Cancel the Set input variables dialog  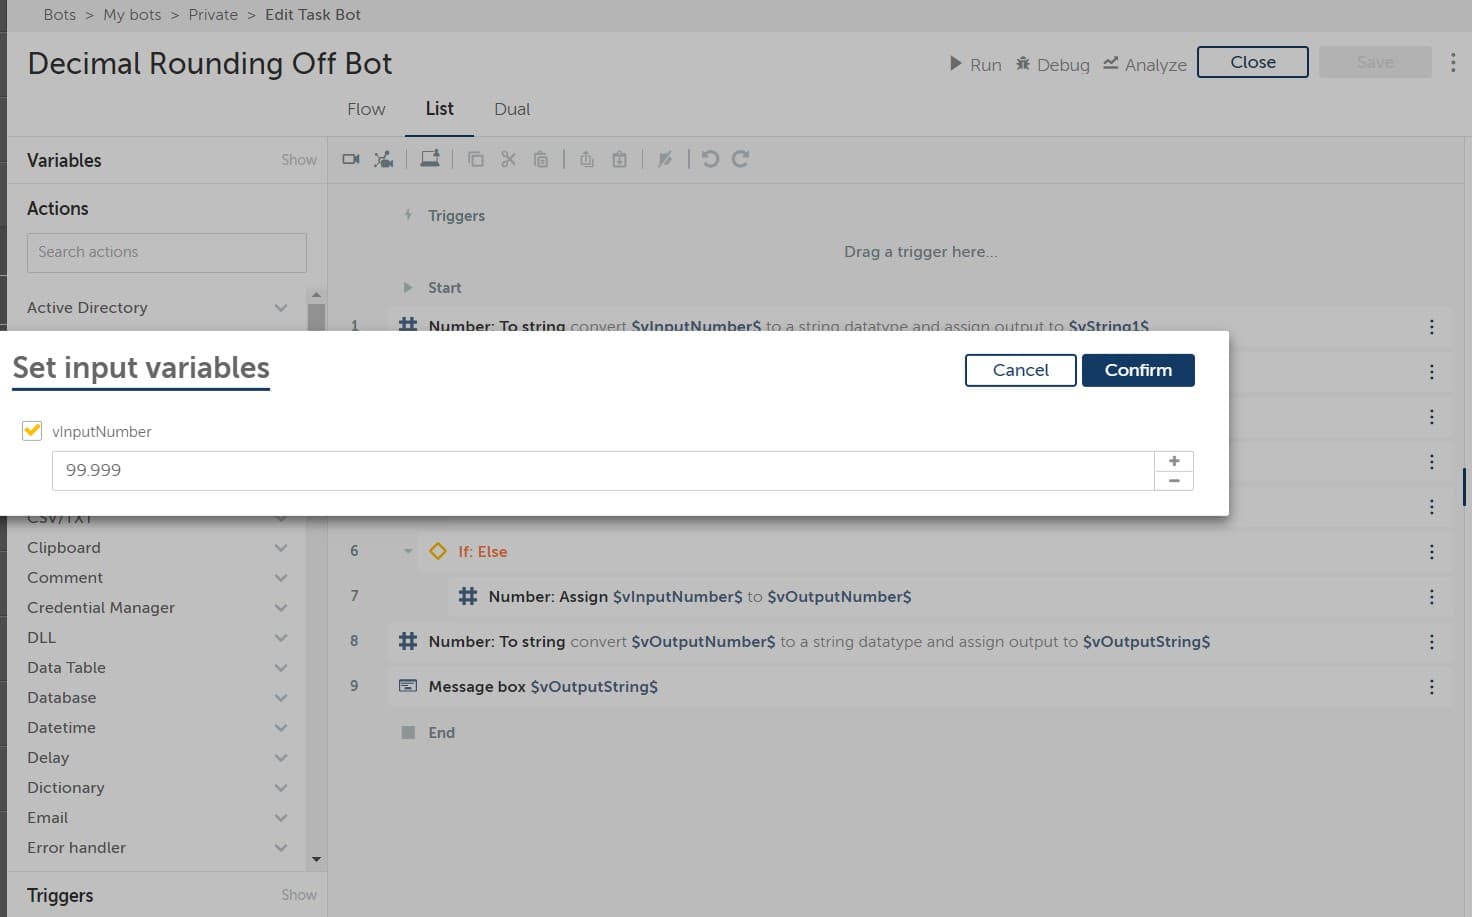(x=1020, y=370)
